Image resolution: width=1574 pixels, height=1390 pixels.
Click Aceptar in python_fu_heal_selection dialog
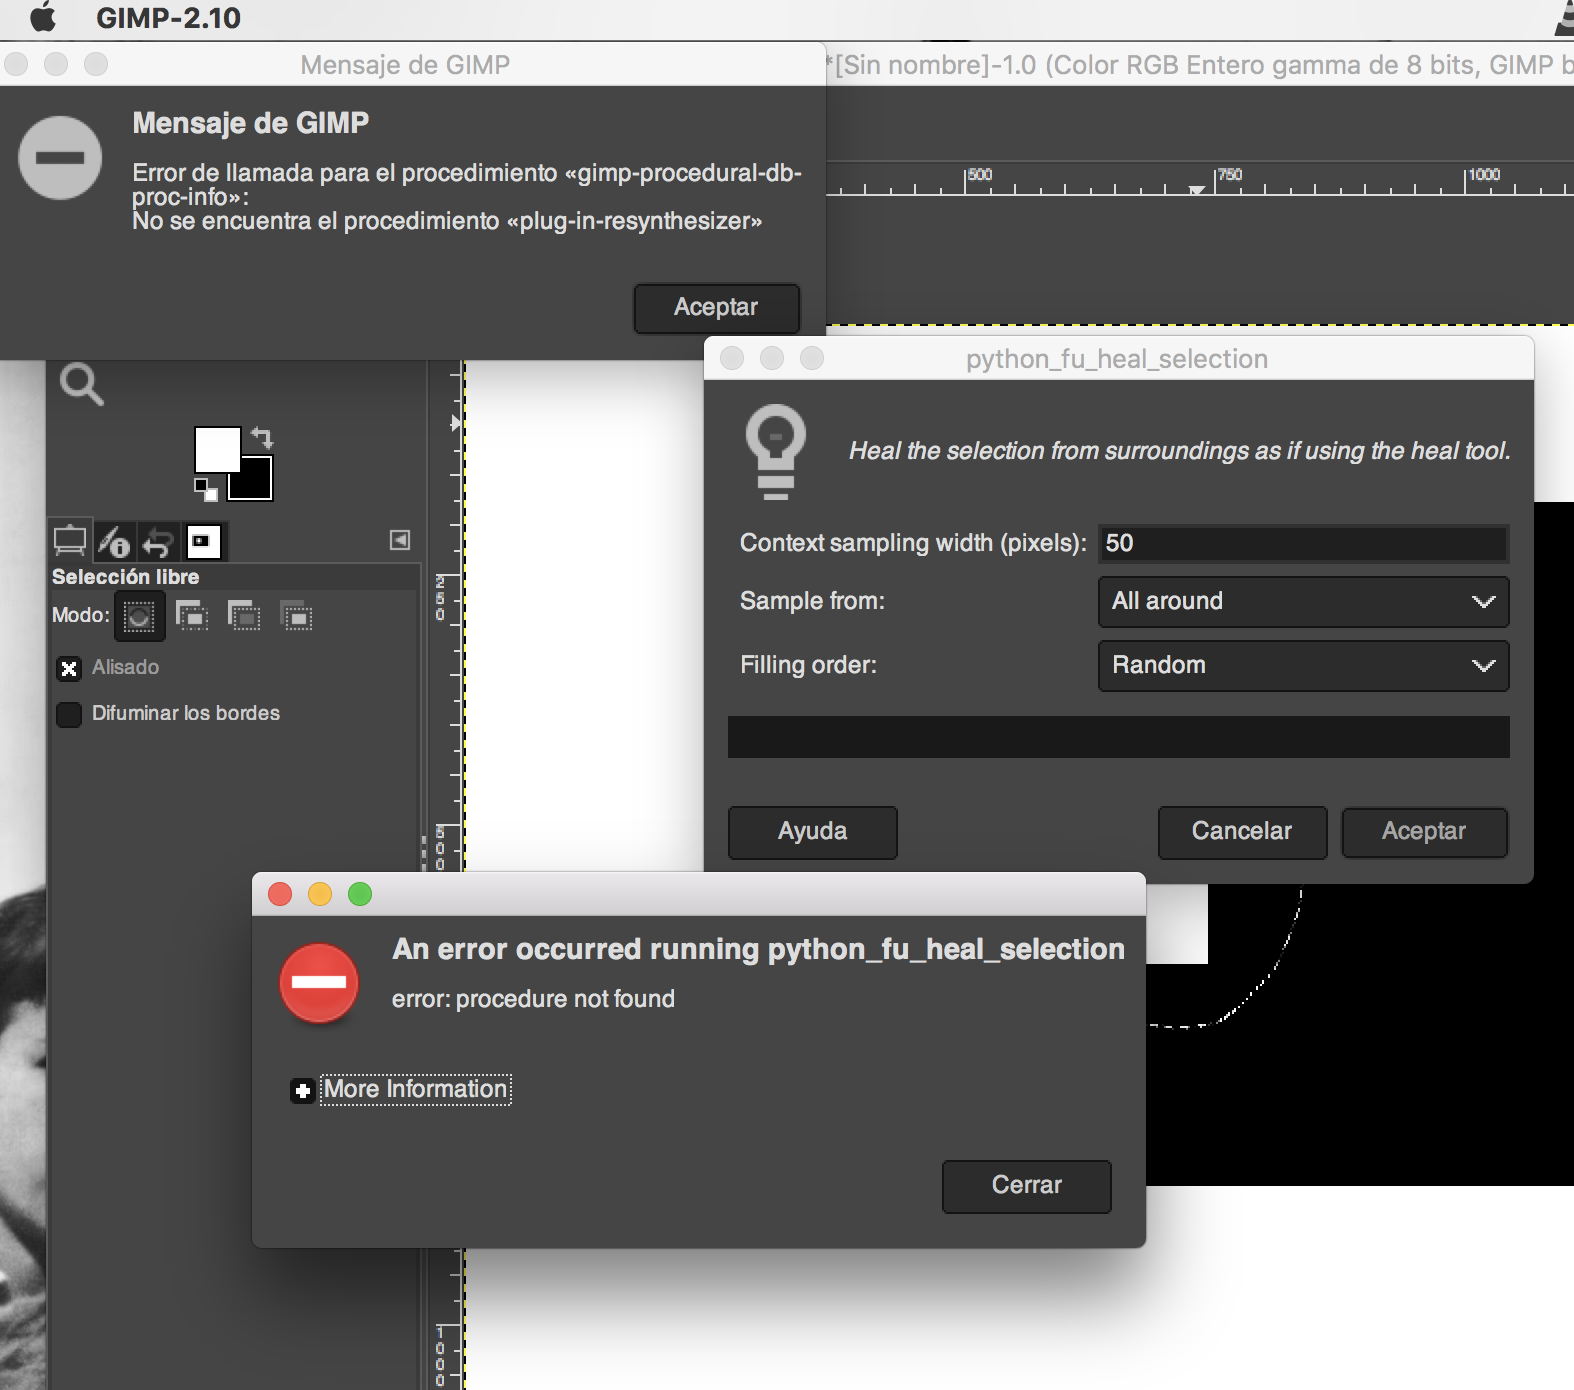point(1424,832)
